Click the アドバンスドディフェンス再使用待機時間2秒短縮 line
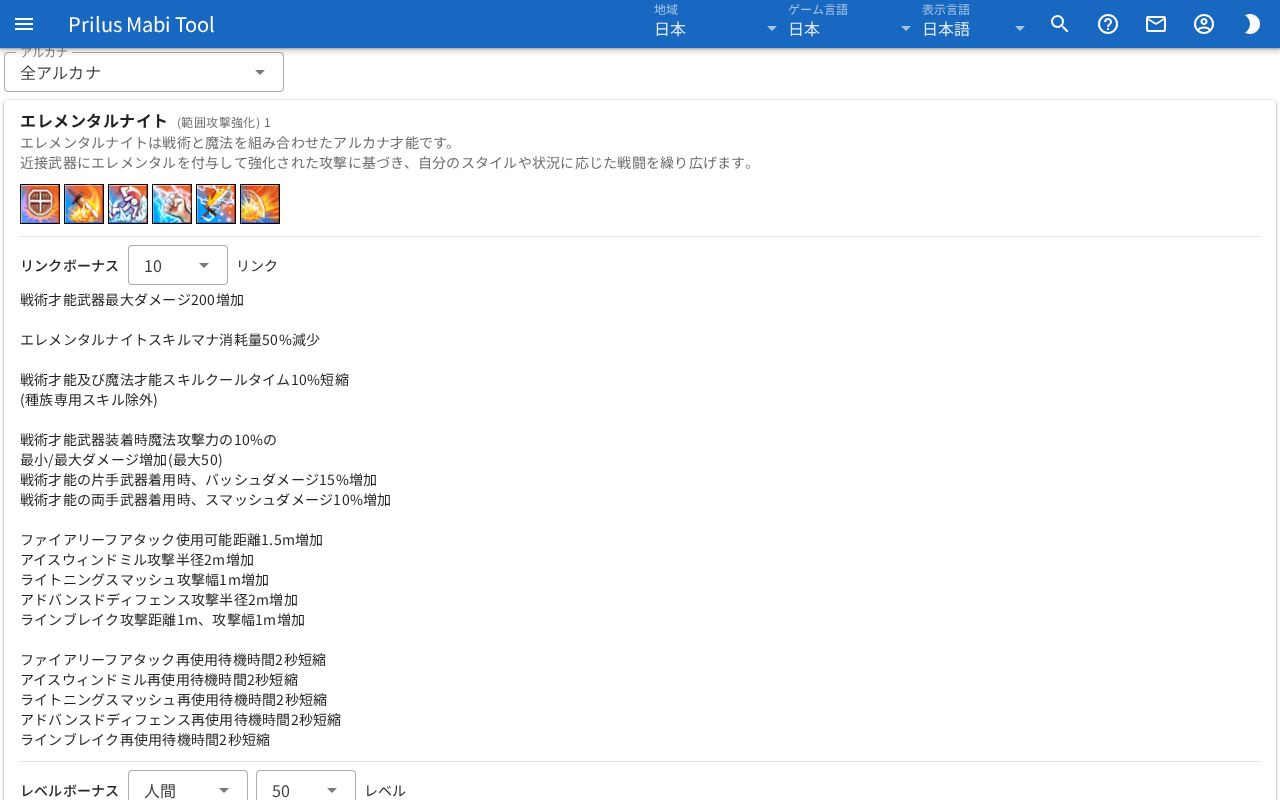 click(180, 720)
